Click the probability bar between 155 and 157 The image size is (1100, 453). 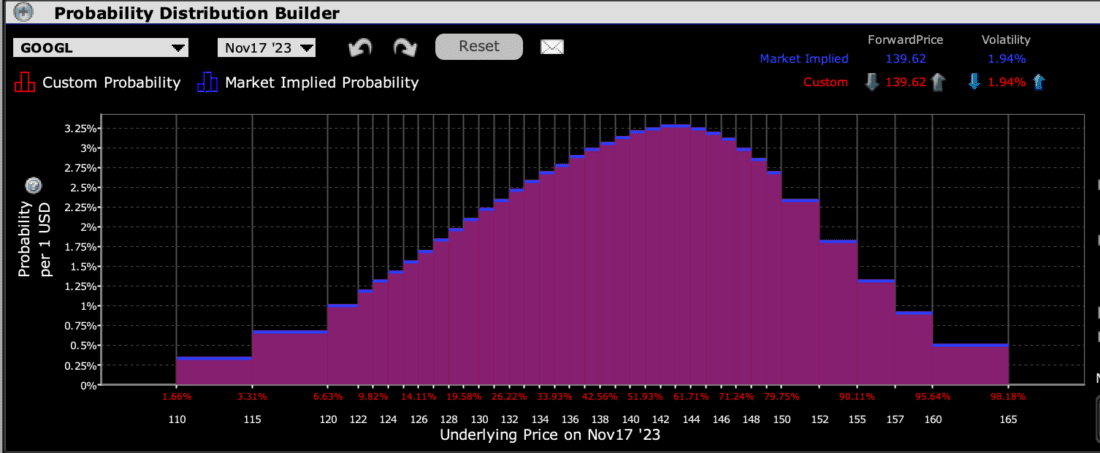pos(876,332)
